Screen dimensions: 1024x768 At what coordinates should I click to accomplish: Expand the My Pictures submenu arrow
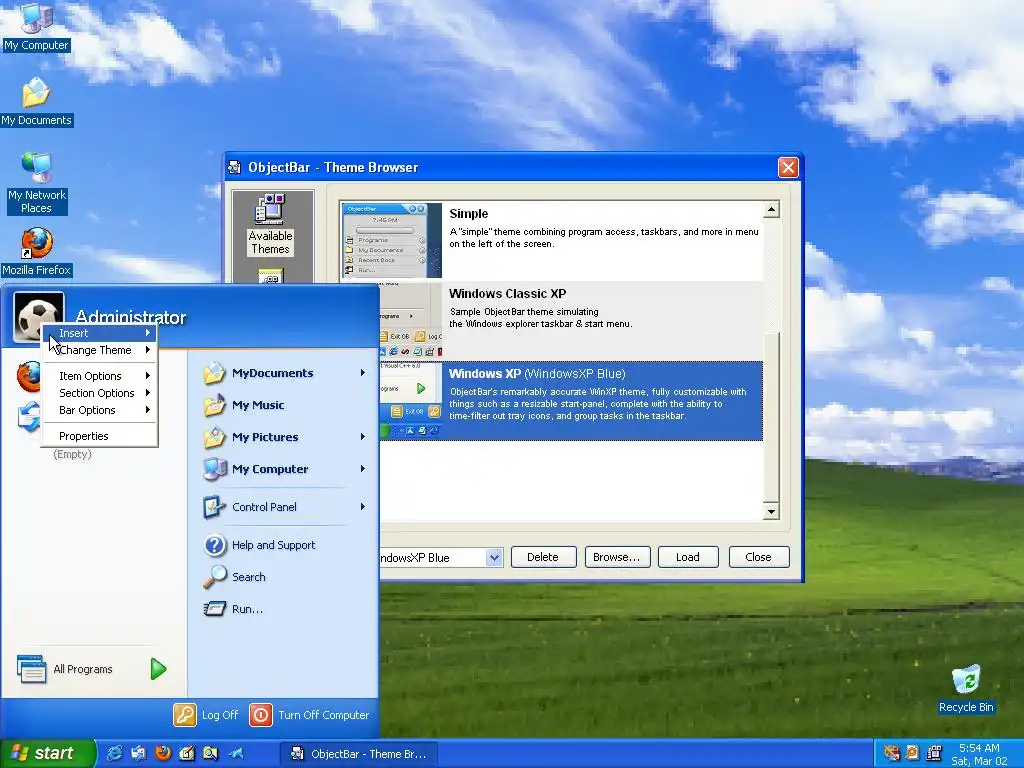point(362,437)
